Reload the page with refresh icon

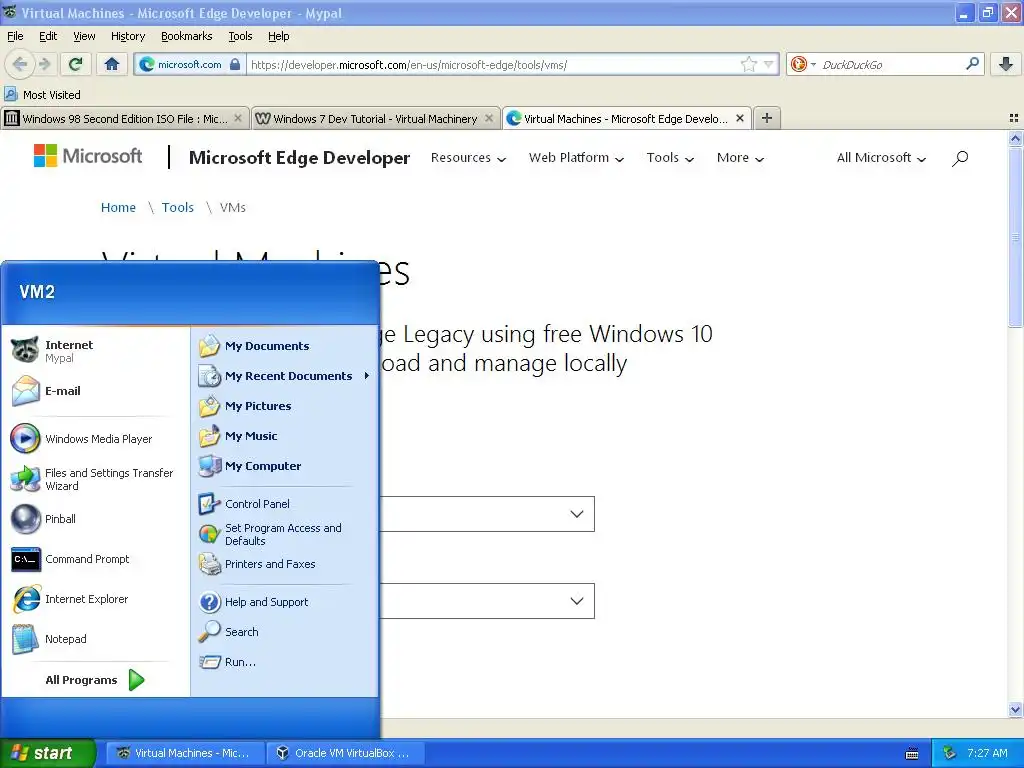tap(76, 64)
